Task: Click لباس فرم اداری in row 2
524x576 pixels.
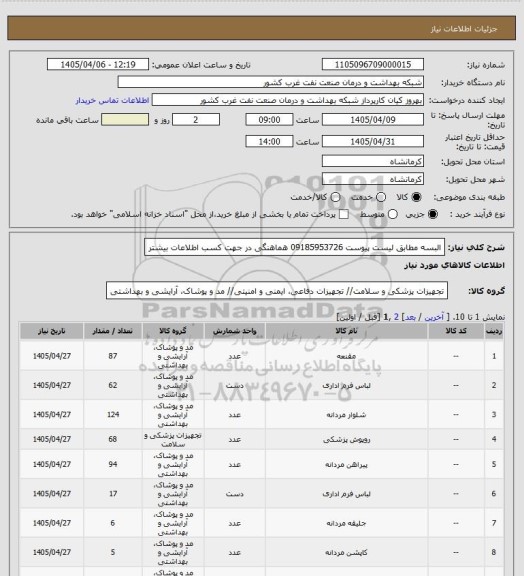Action: click(x=346, y=386)
